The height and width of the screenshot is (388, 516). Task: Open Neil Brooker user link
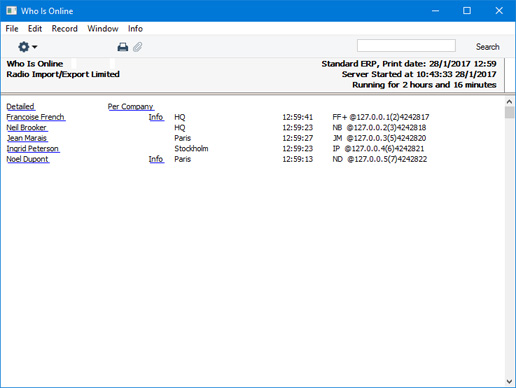pos(27,128)
